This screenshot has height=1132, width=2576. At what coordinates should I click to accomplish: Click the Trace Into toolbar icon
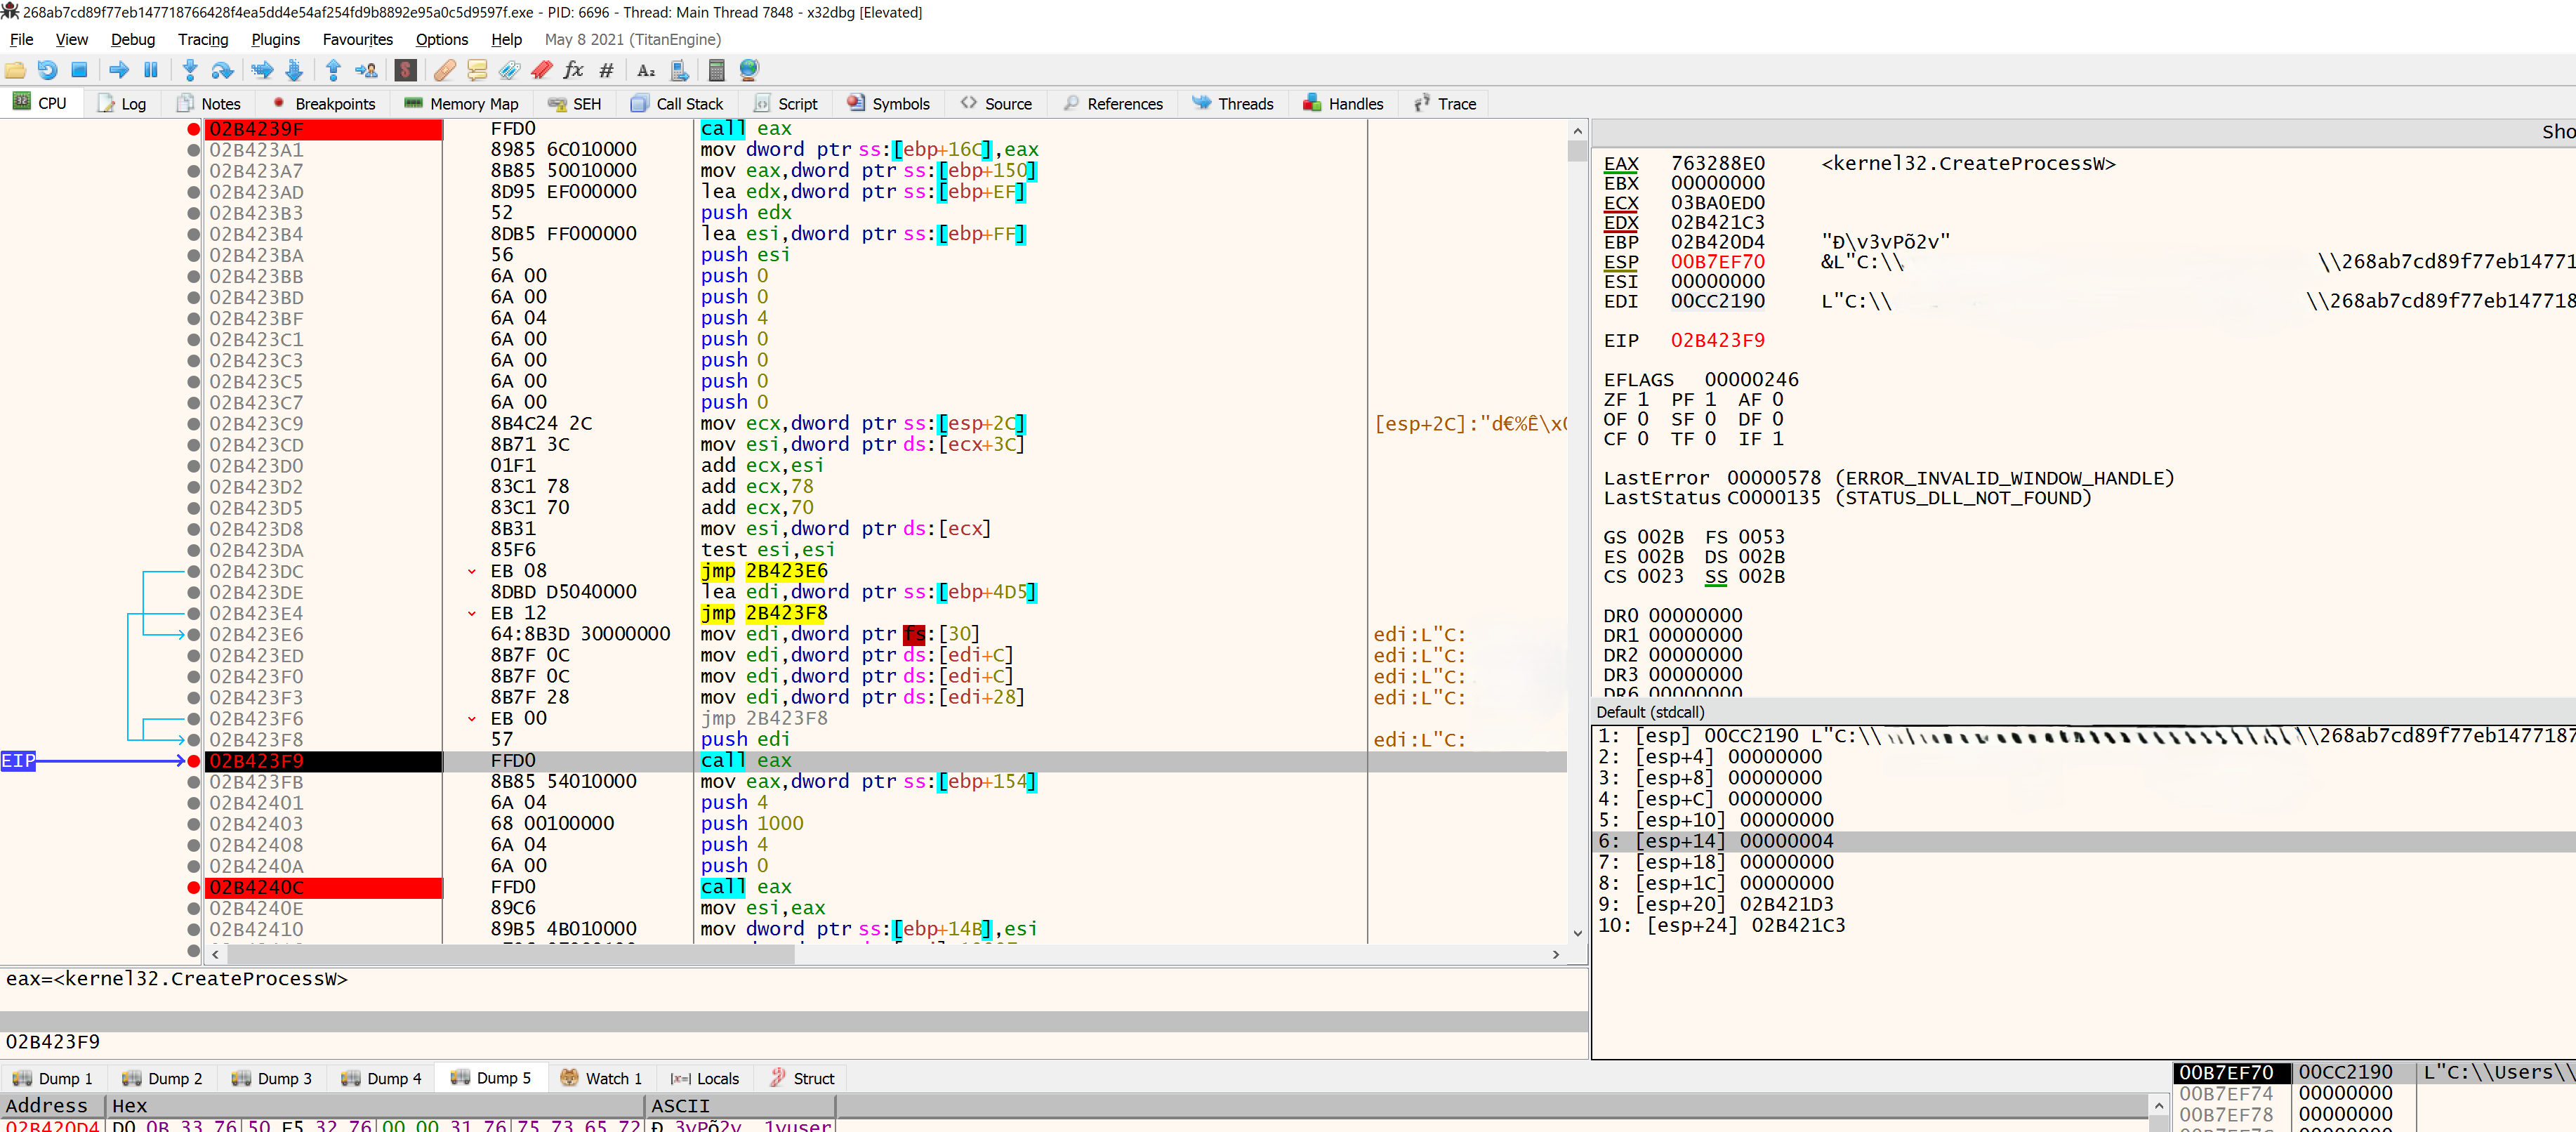click(262, 70)
